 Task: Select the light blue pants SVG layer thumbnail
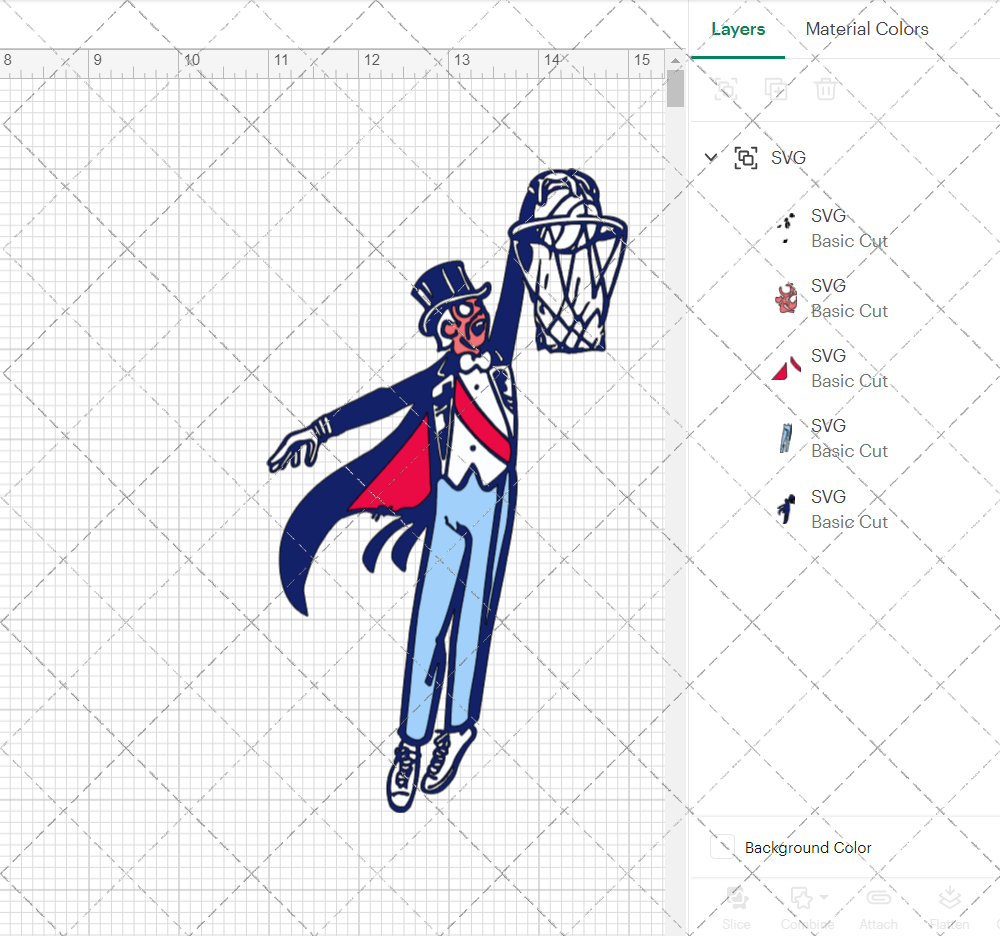786,439
